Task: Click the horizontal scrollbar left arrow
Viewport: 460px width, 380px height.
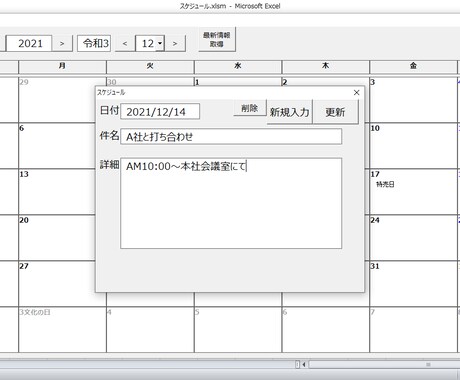Action: (304, 365)
